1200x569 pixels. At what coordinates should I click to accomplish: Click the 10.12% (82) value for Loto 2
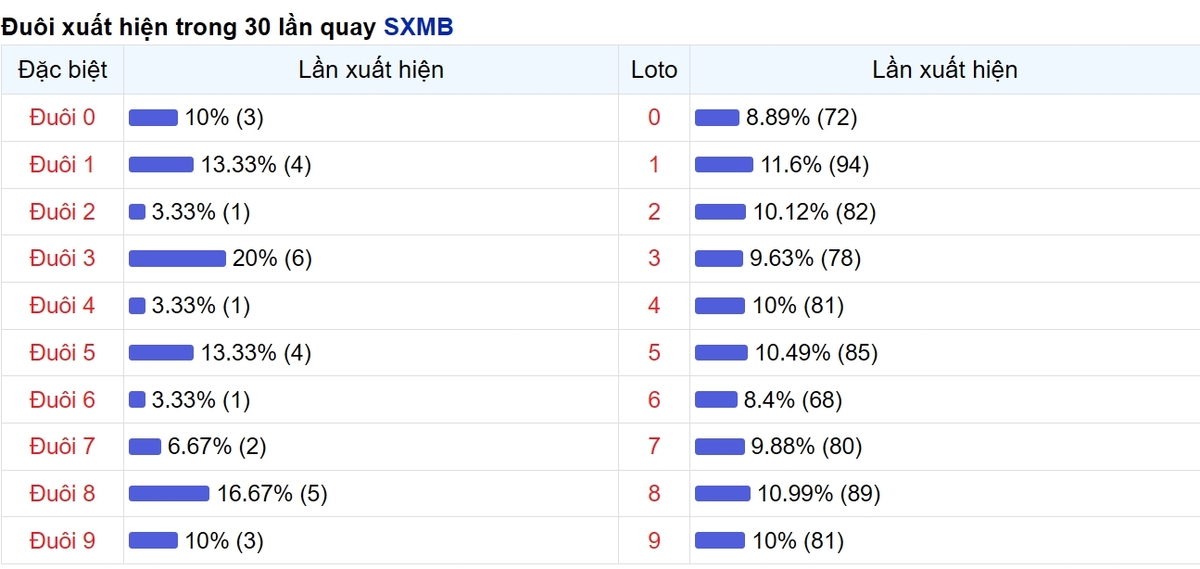tap(813, 212)
